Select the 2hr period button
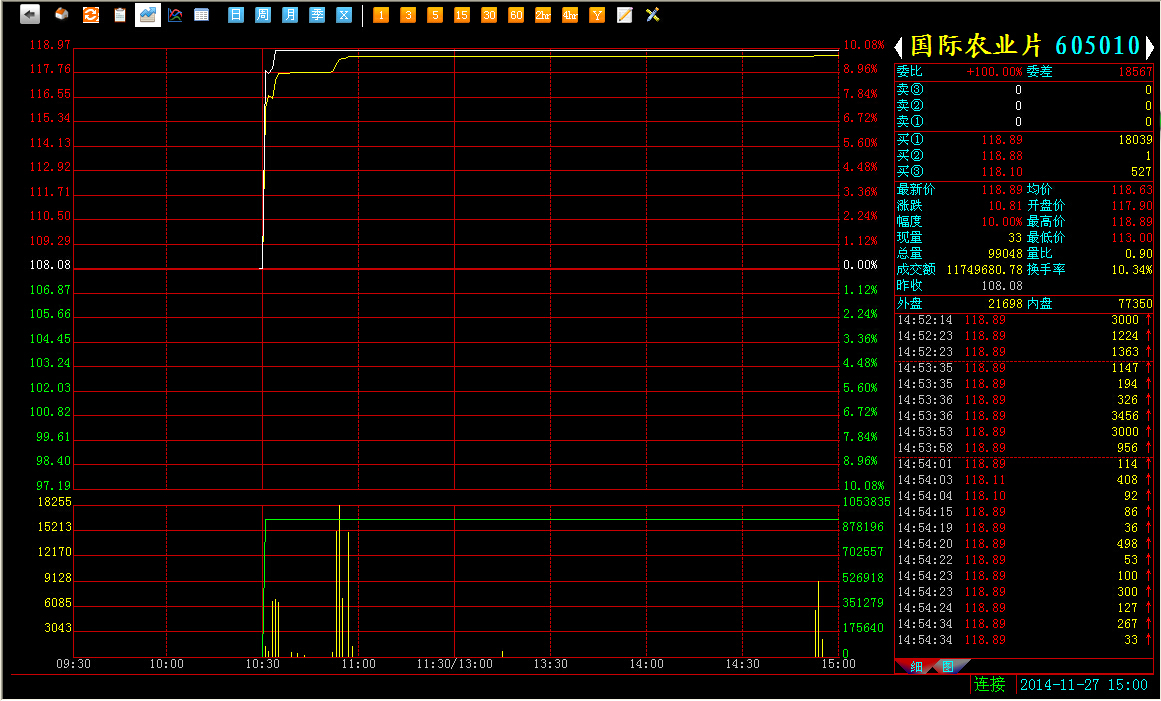 coord(543,15)
